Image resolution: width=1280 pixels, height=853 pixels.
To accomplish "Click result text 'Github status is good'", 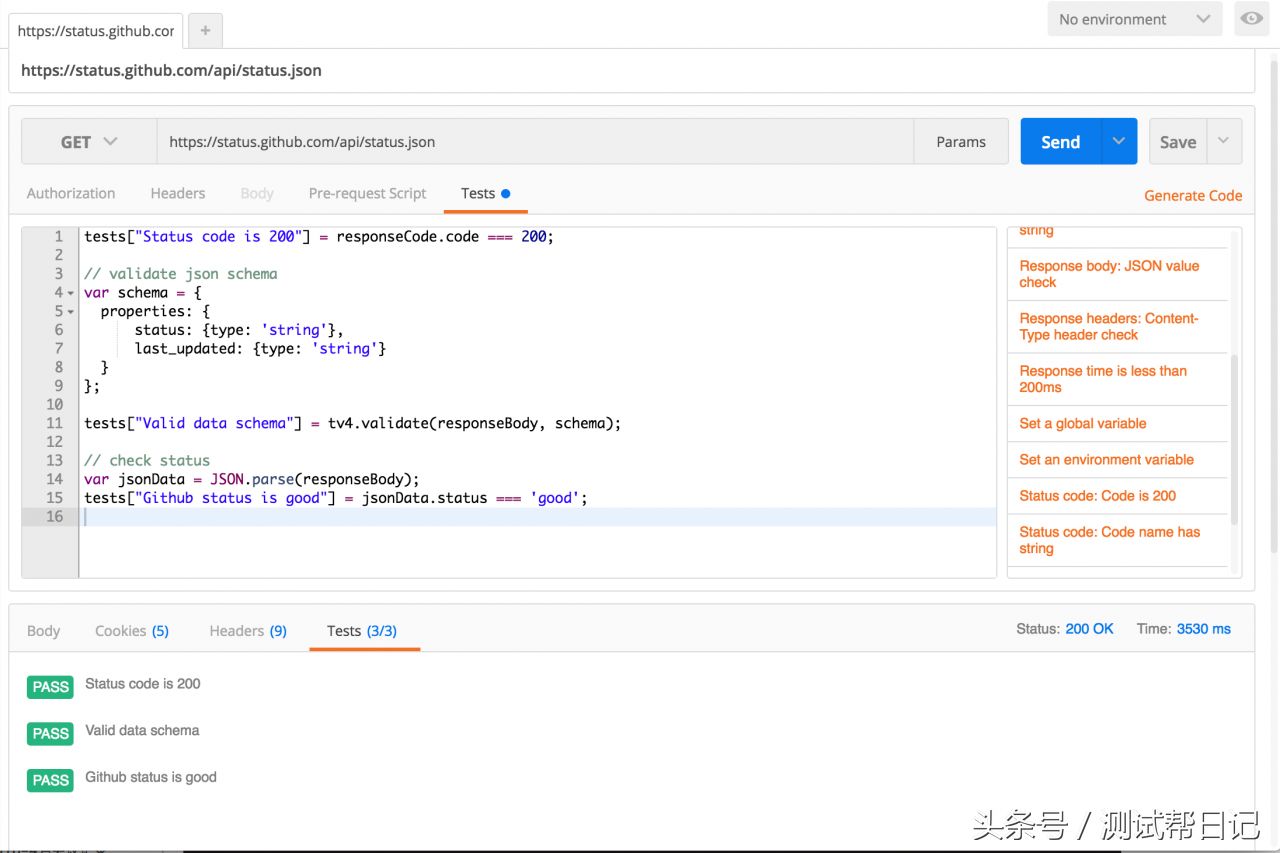I will point(151,777).
